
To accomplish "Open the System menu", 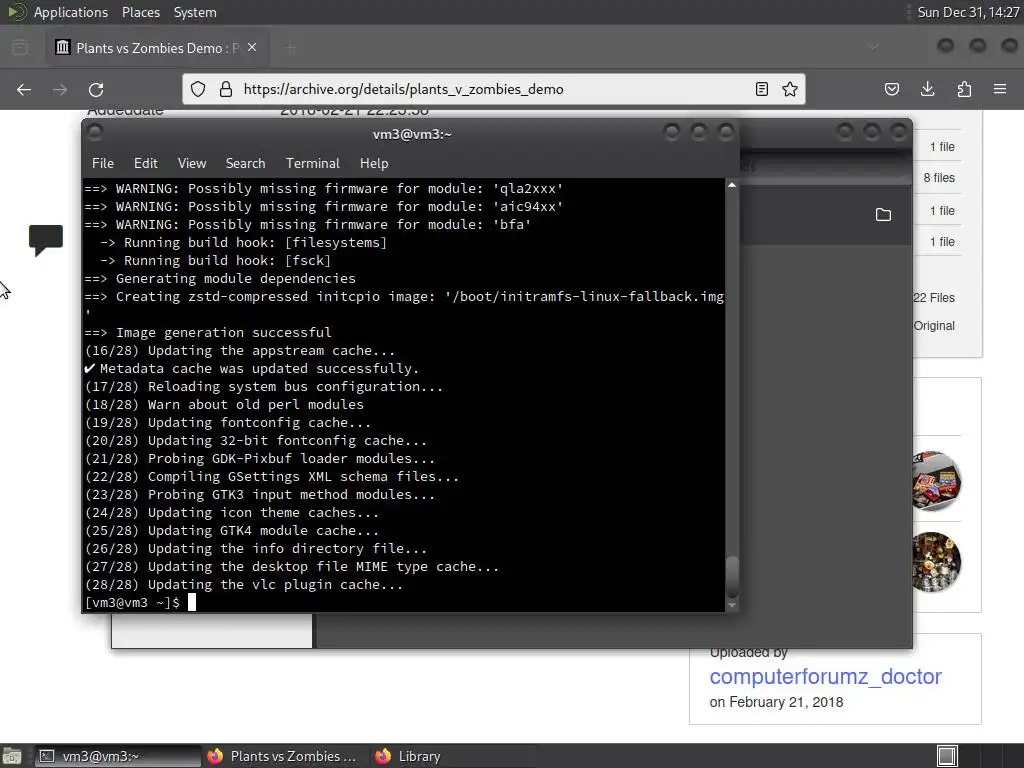I will point(195,12).
